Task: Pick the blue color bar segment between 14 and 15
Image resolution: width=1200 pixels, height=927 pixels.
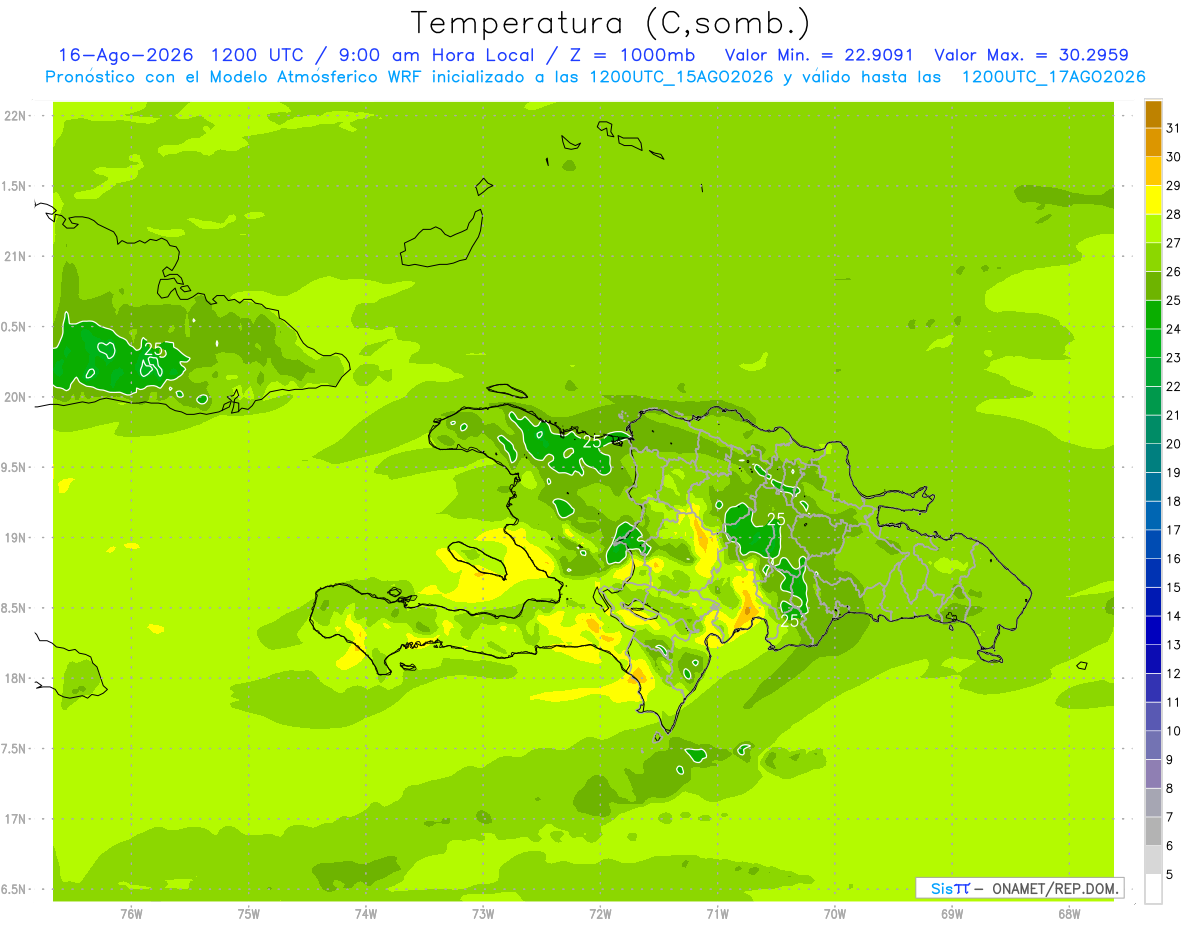Action: tap(1153, 602)
